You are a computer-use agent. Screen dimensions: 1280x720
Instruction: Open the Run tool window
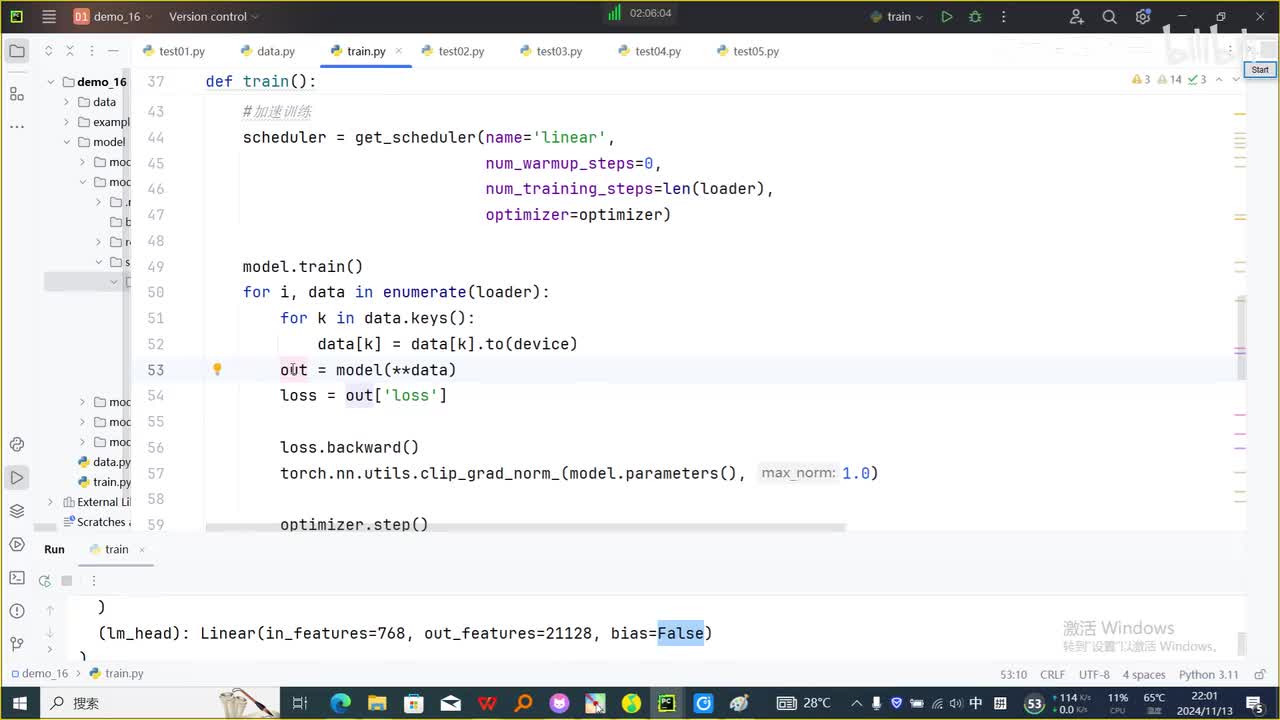point(17,478)
